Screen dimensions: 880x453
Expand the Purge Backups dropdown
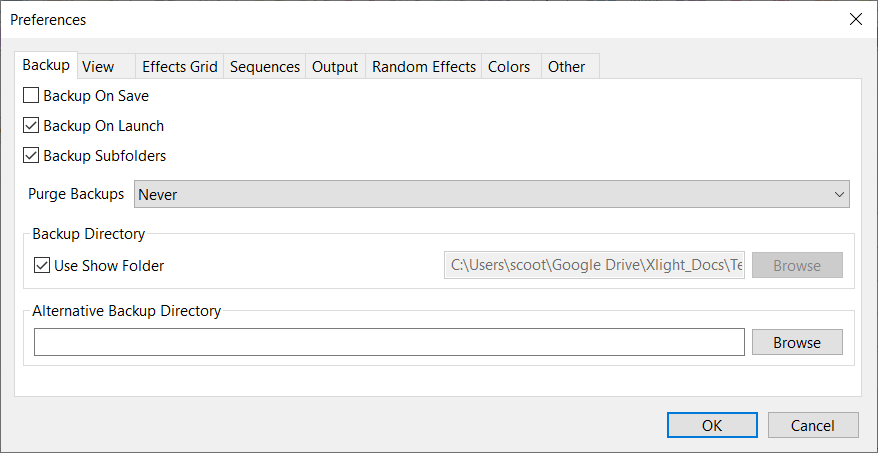tap(492, 194)
